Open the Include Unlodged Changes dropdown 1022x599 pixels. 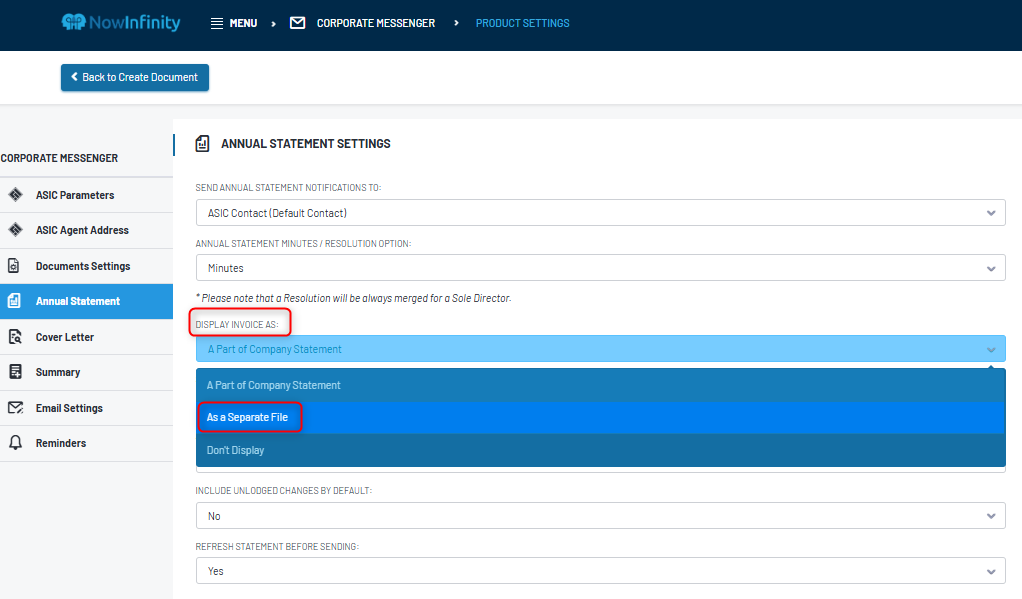600,515
